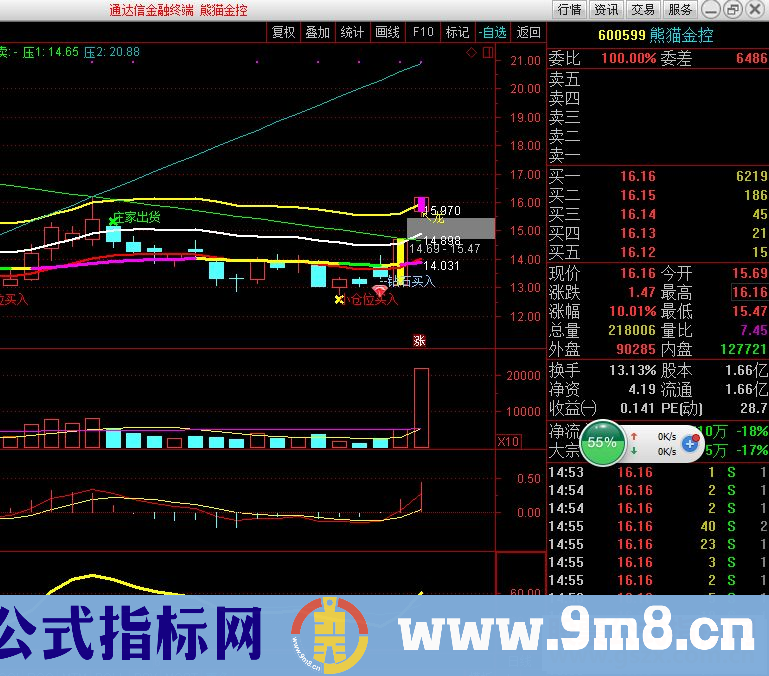The height and width of the screenshot is (676, 769).
Task: Click the 换手 value 13.13%
Action: click(633, 370)
